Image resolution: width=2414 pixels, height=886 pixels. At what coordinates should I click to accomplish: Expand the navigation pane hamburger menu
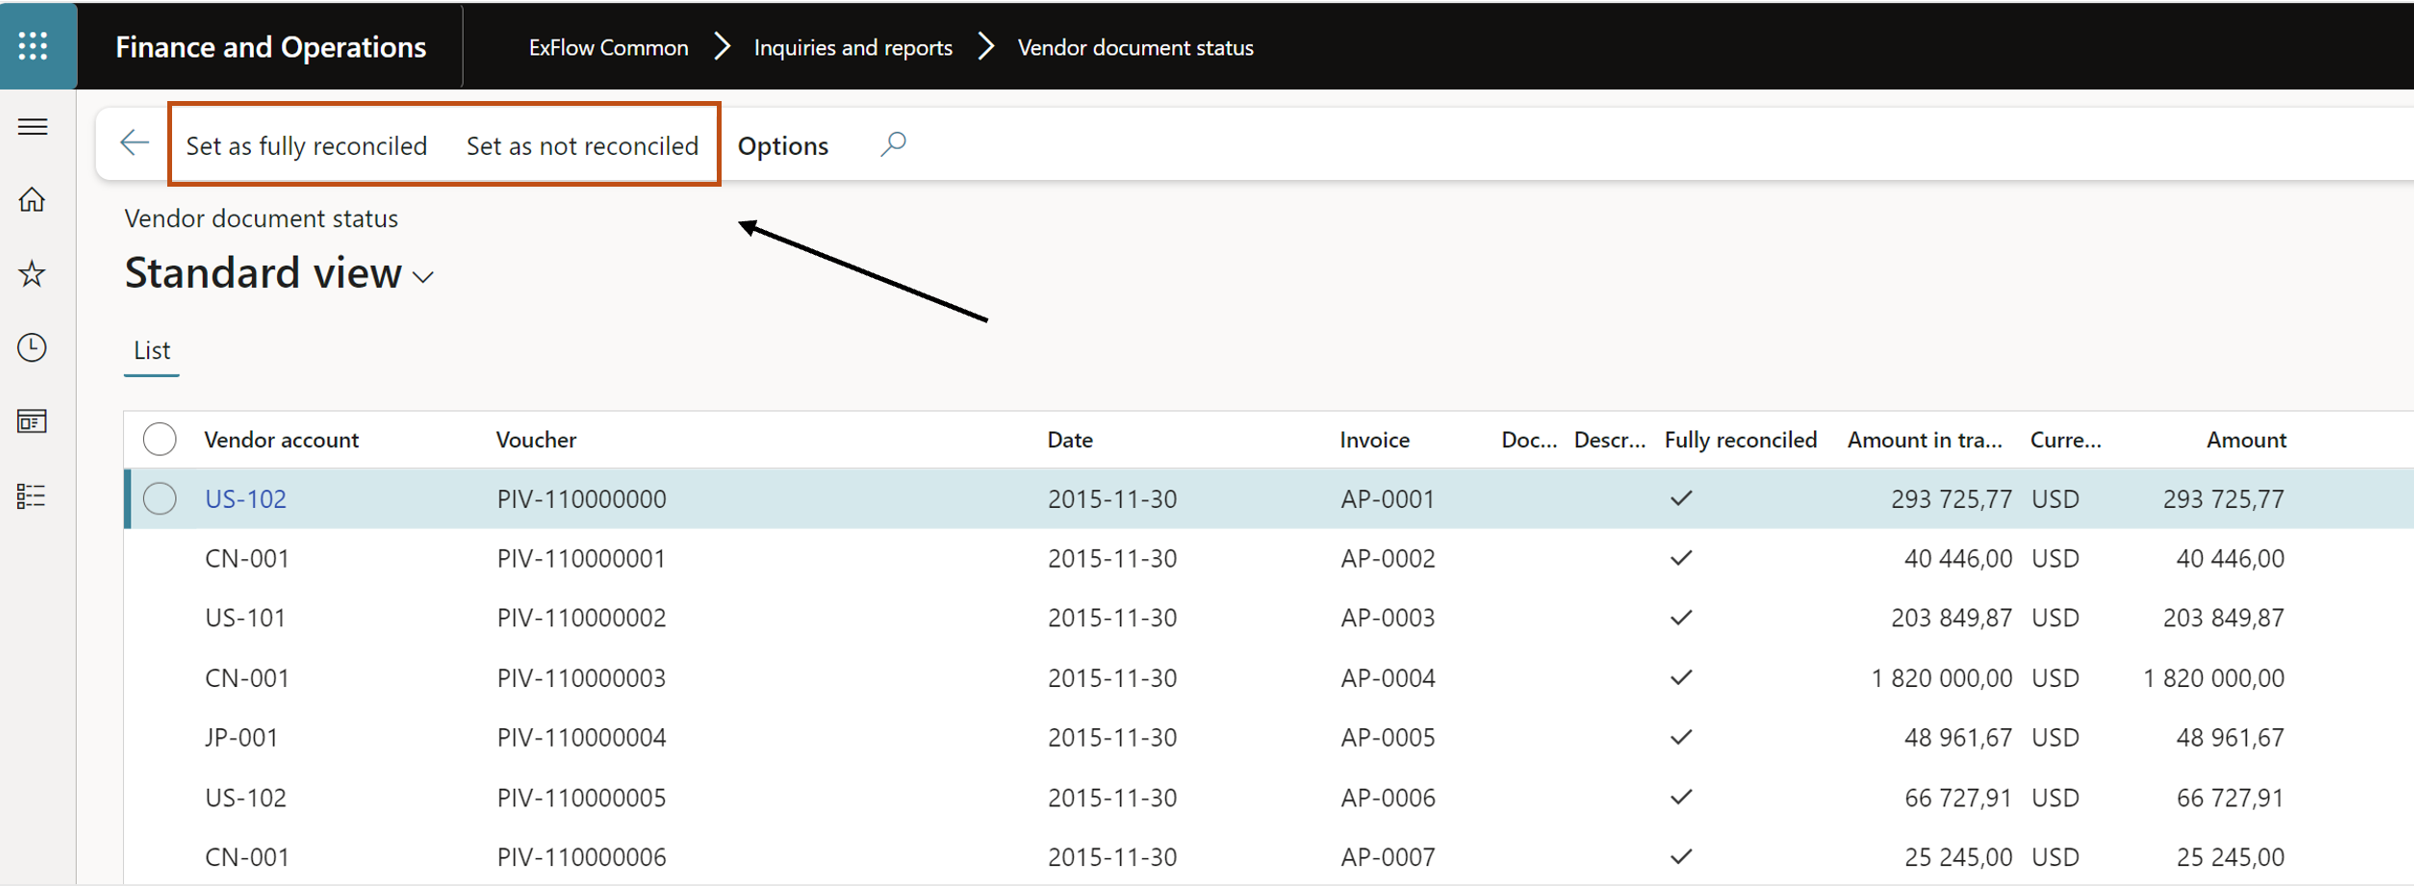point(33,127)
